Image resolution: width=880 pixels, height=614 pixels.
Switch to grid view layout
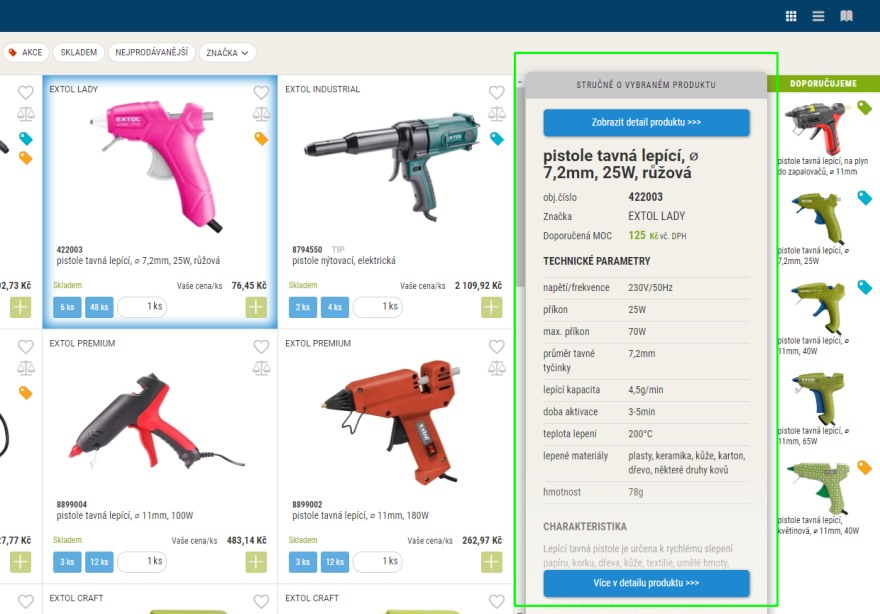pyautogui.click(x=791, y=16)
